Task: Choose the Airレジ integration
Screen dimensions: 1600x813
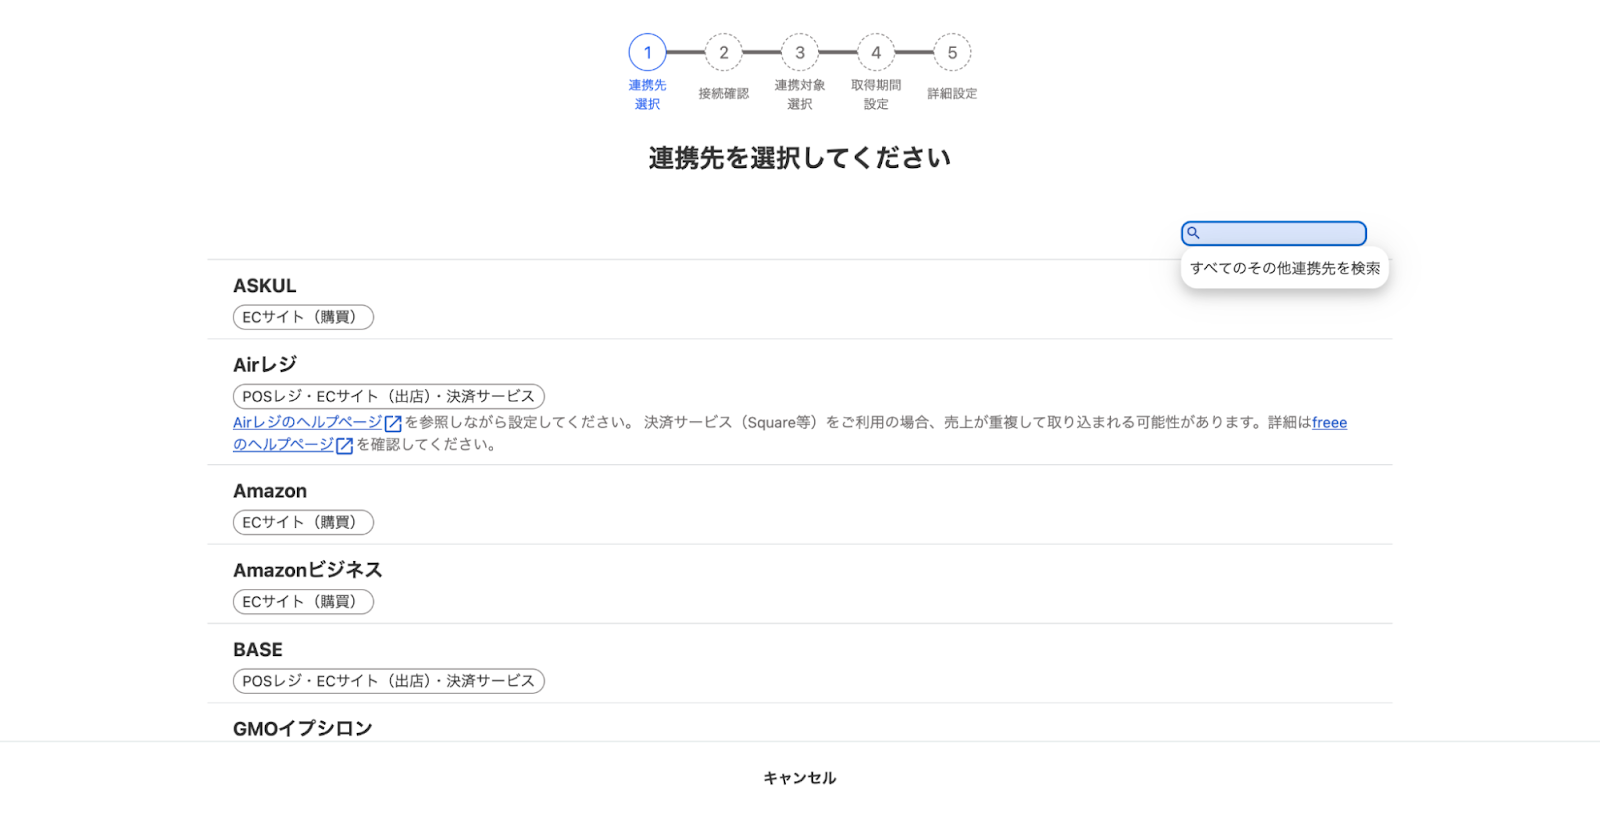Action: coord(800,402)
